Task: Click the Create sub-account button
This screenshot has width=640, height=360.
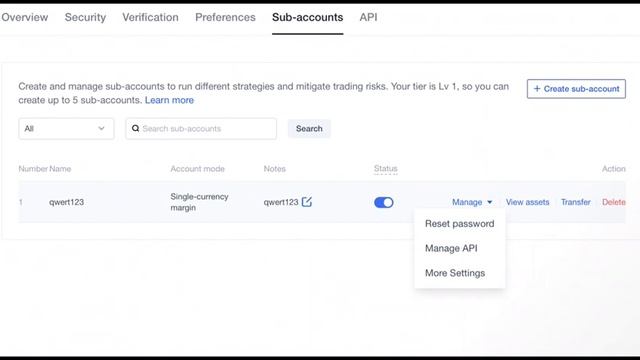Action: pyautogui.click(x=576, y=89)
